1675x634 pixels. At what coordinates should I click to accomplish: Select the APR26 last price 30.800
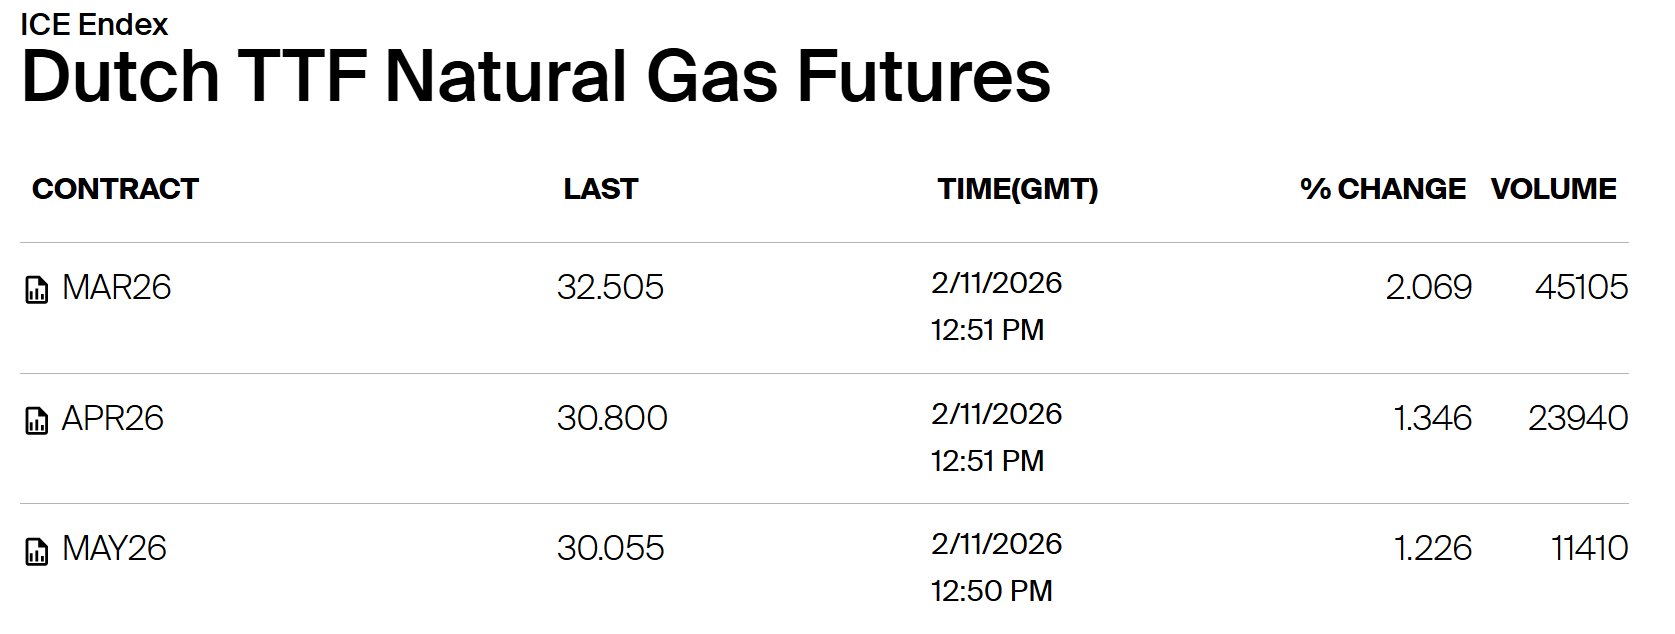click(x=612, y=418)
